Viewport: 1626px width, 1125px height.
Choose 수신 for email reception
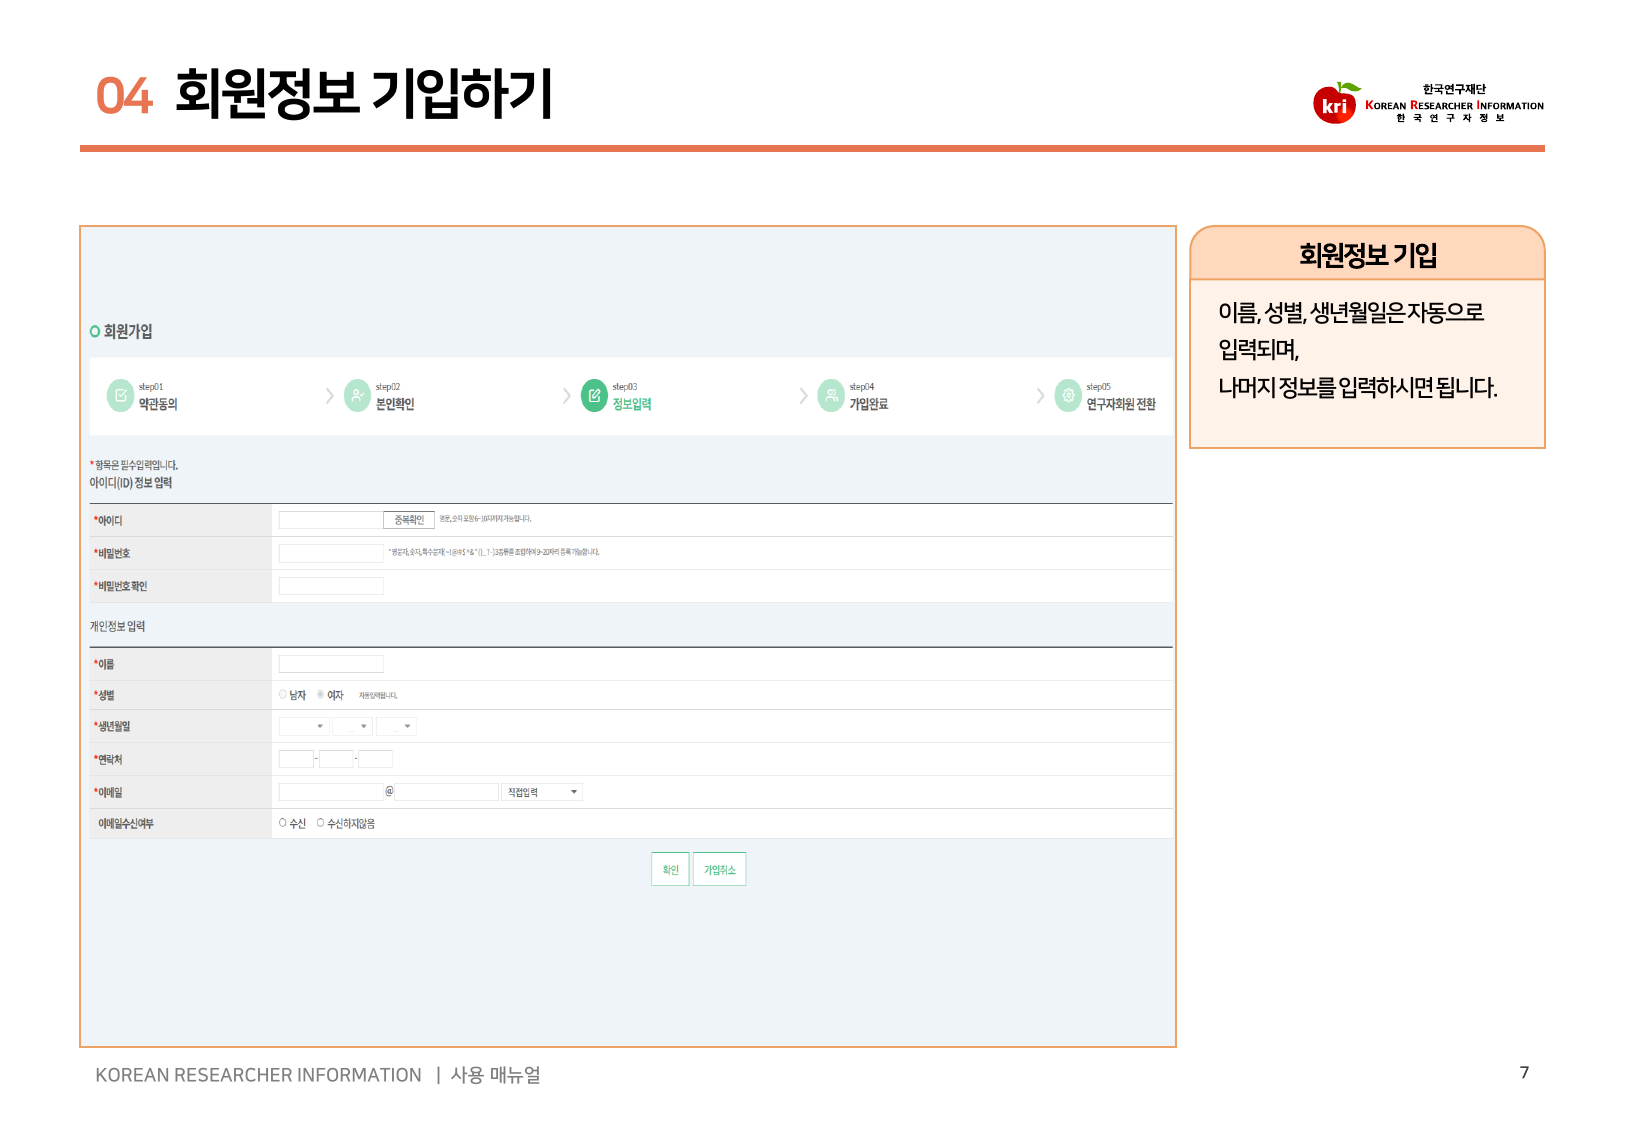283,823
